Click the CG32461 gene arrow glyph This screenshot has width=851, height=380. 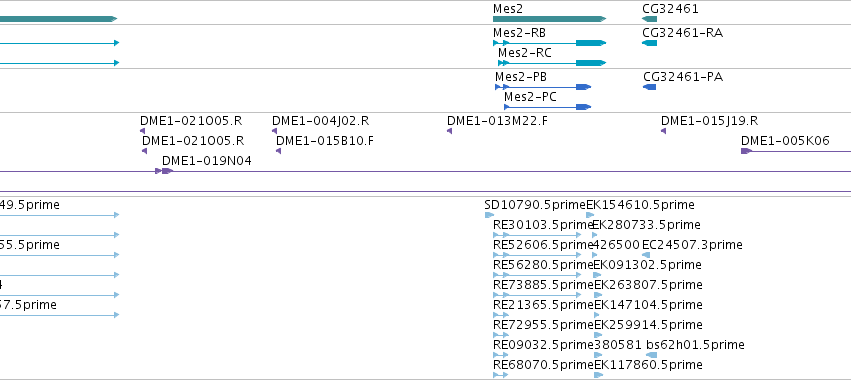[649, 19]
